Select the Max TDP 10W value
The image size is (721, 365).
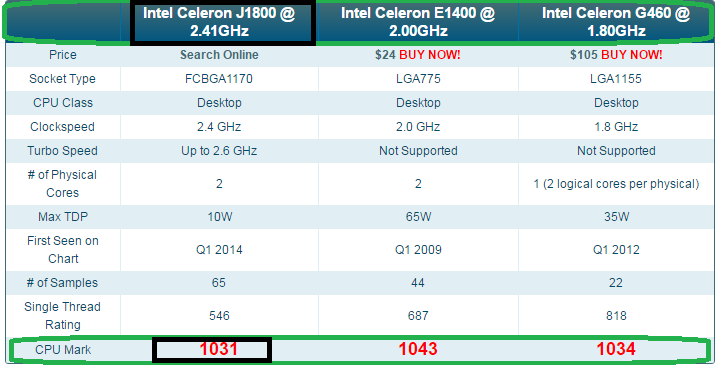tap(219, 217)
